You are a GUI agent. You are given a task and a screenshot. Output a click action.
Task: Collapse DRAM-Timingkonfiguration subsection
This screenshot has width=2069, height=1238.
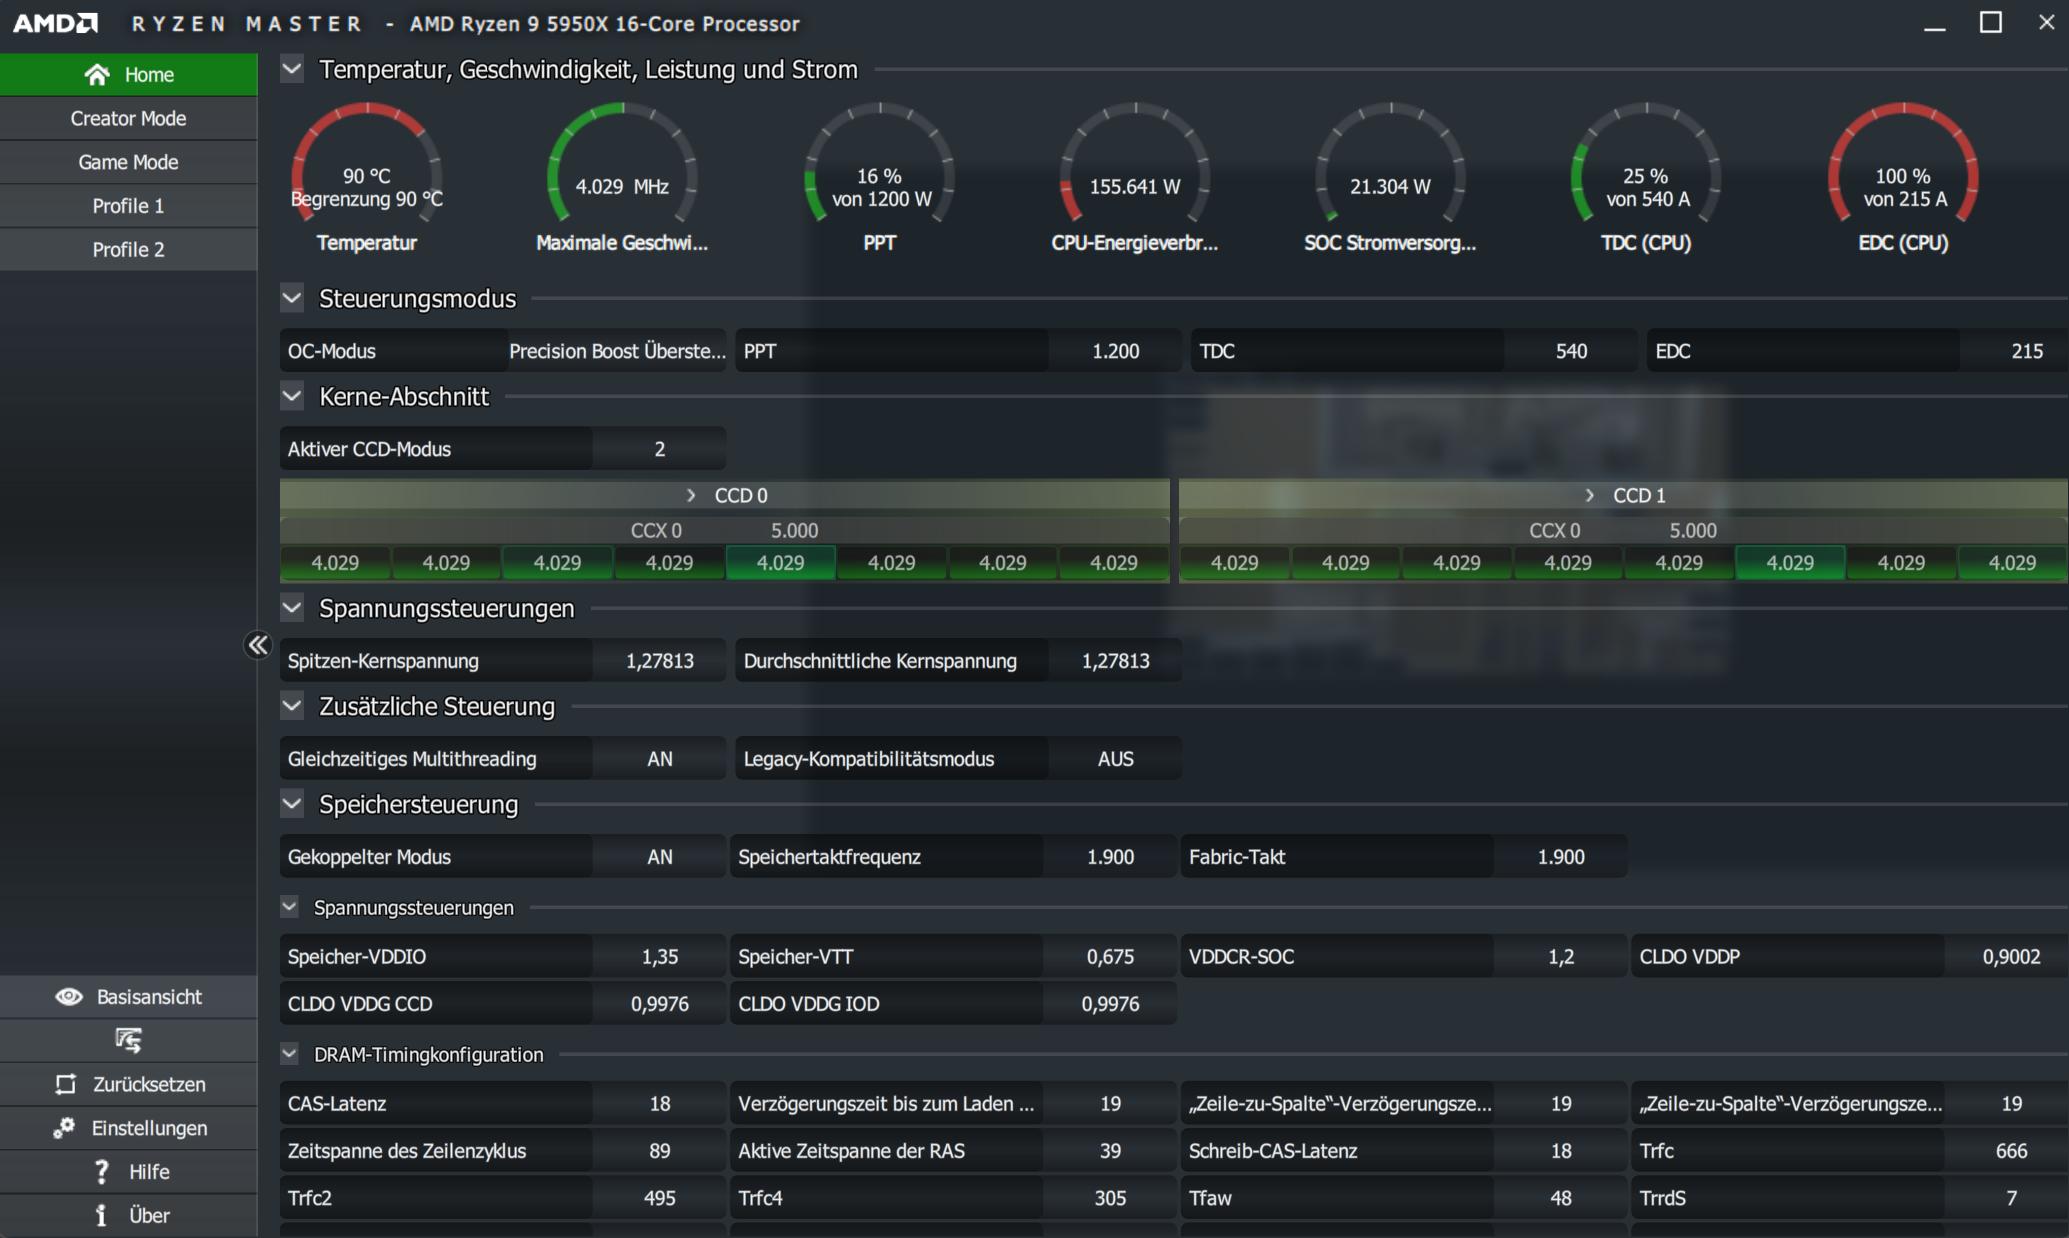pos(290,1054)
